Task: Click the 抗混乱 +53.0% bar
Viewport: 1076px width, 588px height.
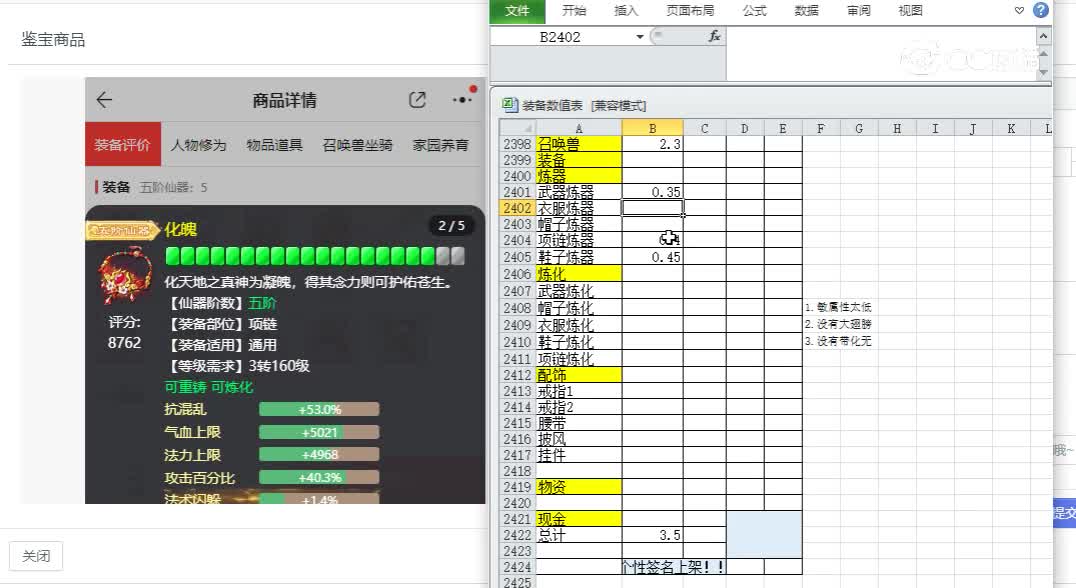Action: click(319, 410)
